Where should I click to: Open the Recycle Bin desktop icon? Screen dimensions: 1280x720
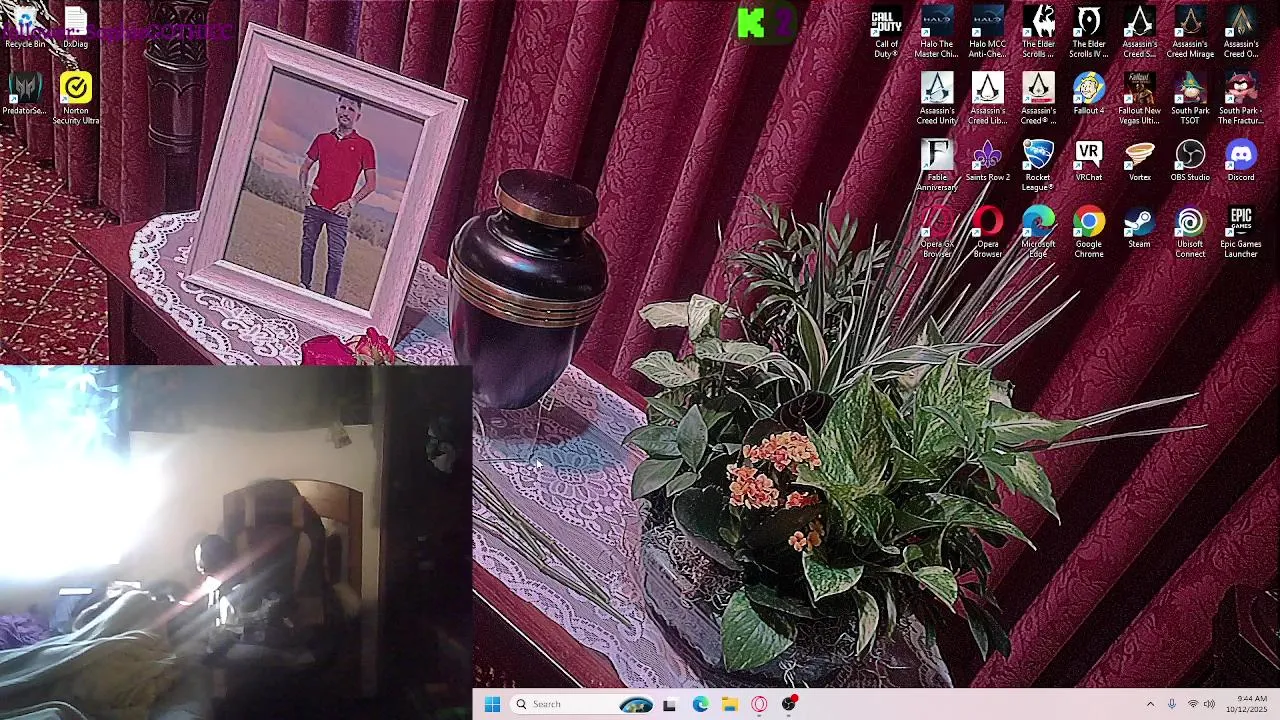pos(25,28)
